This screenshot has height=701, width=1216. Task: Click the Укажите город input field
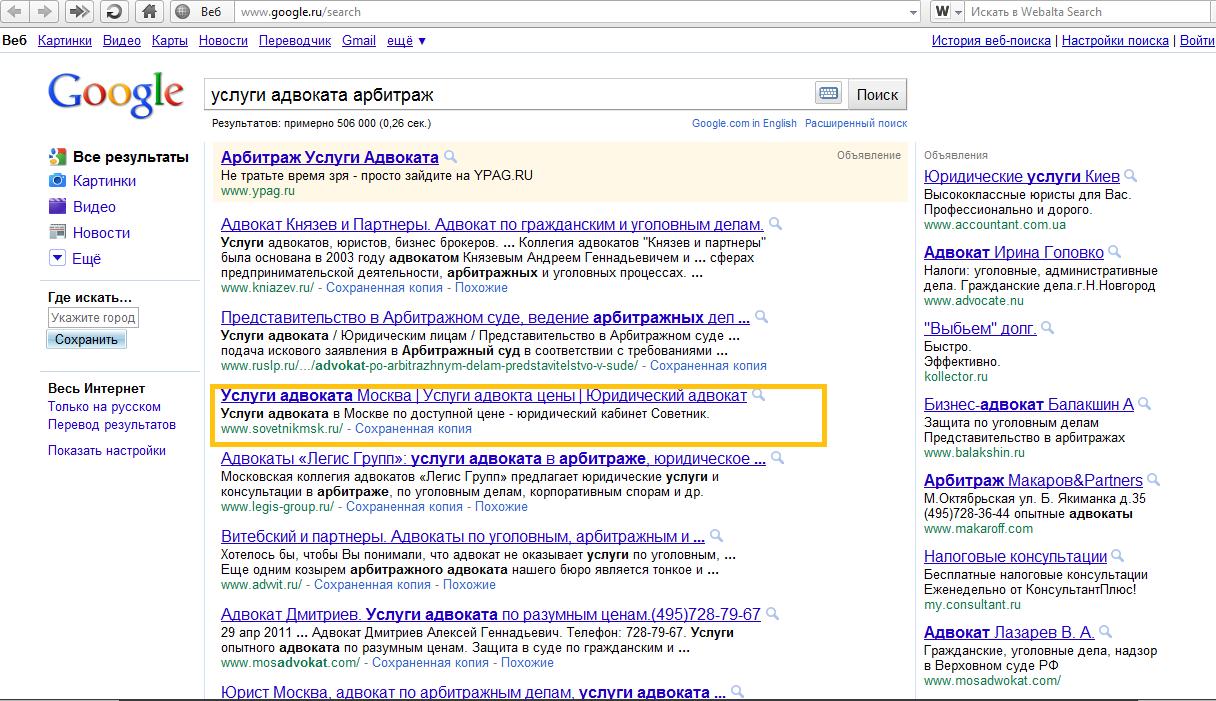[93, 318]
